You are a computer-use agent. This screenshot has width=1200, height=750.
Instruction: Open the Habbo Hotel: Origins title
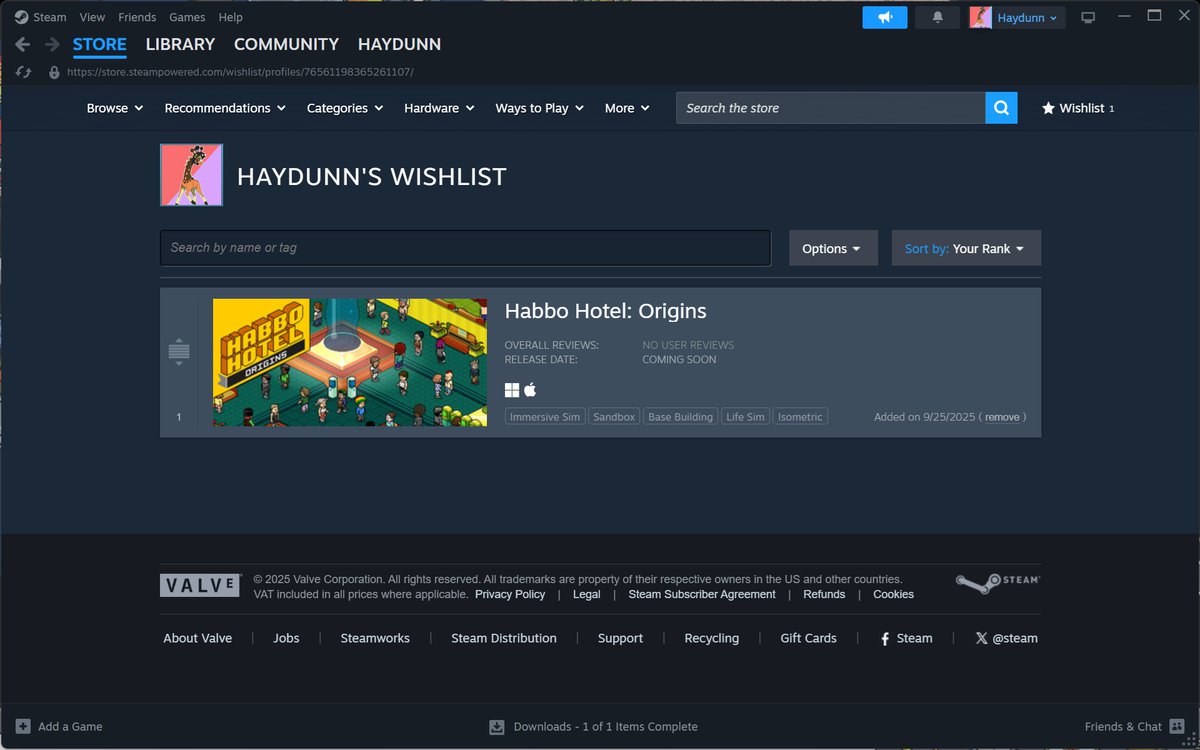605,311
